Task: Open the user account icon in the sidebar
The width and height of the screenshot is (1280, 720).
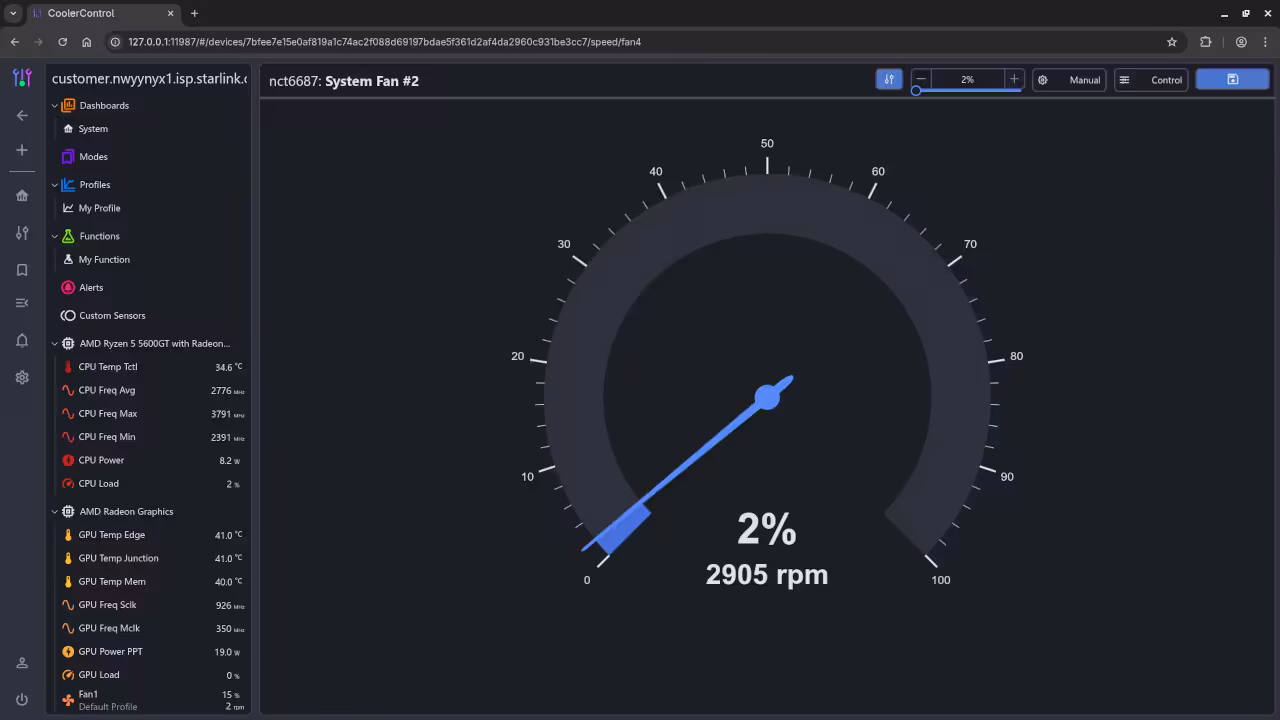Action: (x=22, y=661)
